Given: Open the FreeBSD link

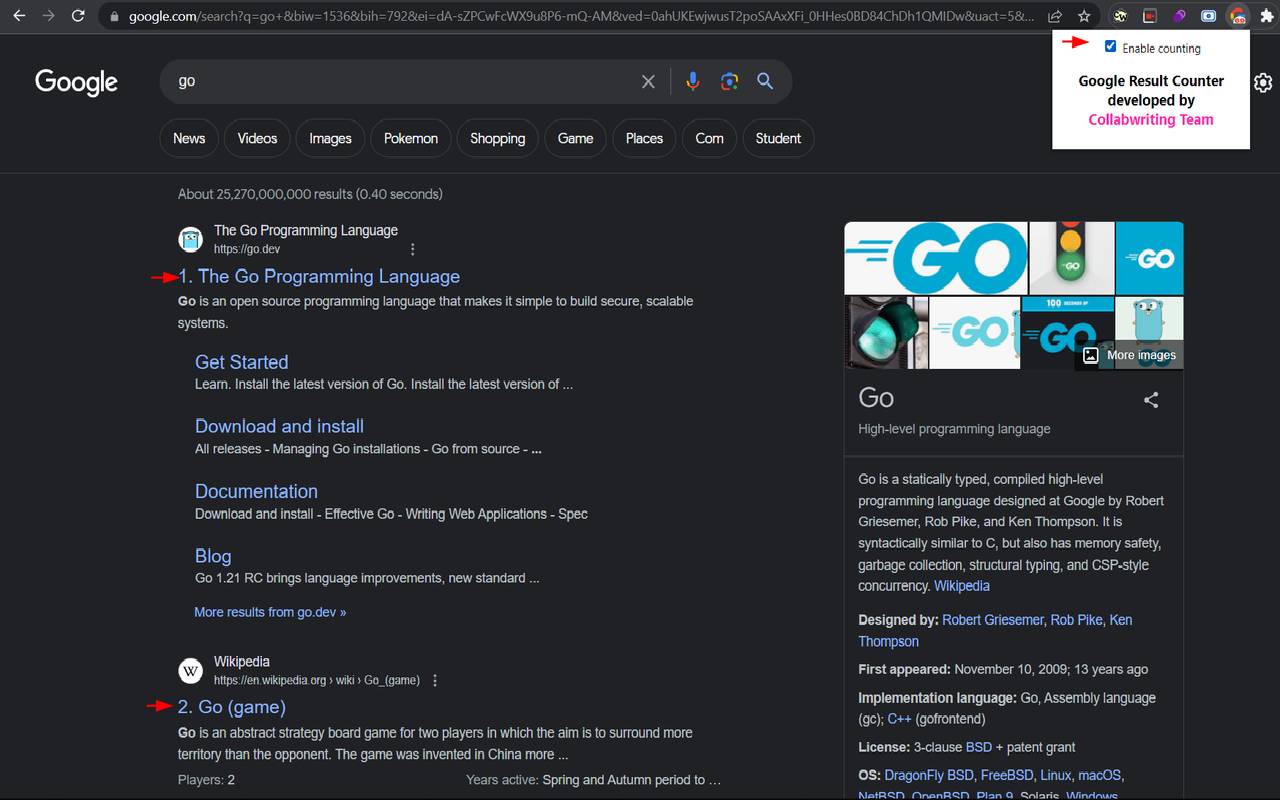Looking at the screenshot, I should pos(1008,775).
